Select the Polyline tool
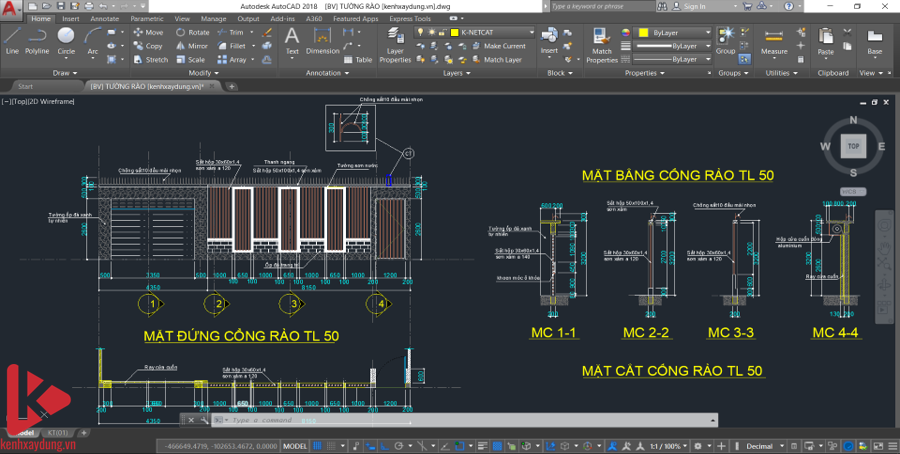900x454 pixels. (37, 40)
